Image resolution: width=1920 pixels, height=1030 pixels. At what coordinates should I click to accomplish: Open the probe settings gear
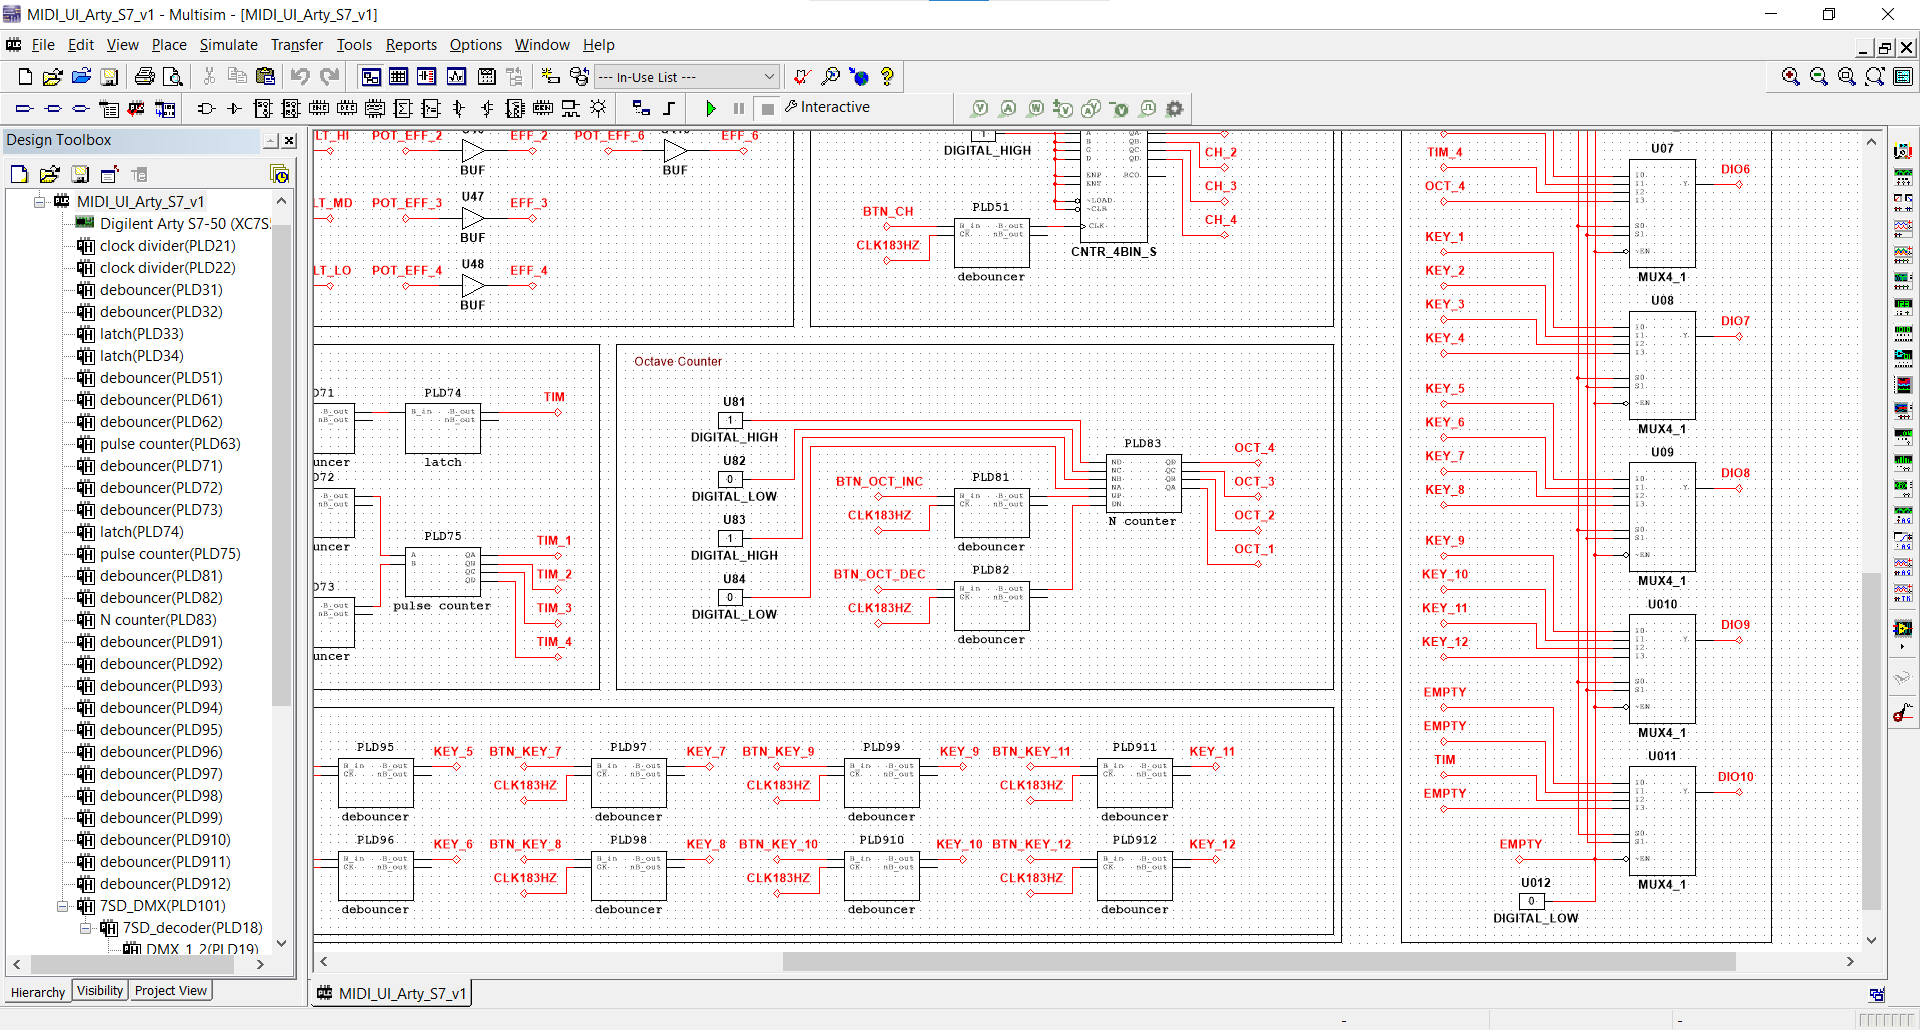1175,108
